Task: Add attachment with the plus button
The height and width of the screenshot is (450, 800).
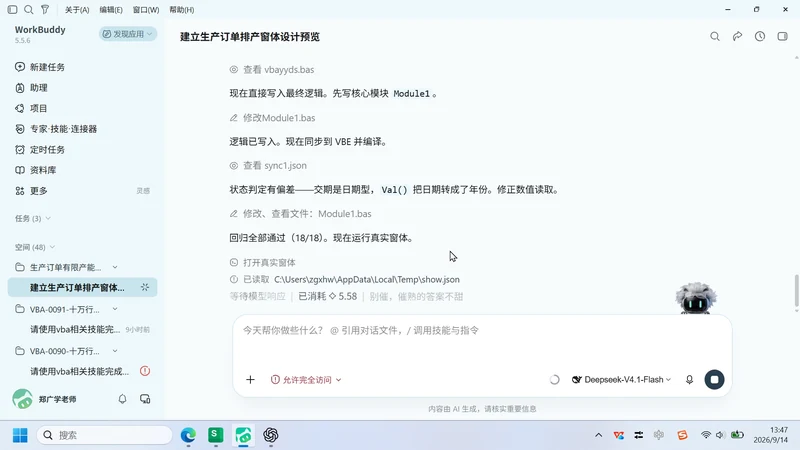Action: (250, 380)
